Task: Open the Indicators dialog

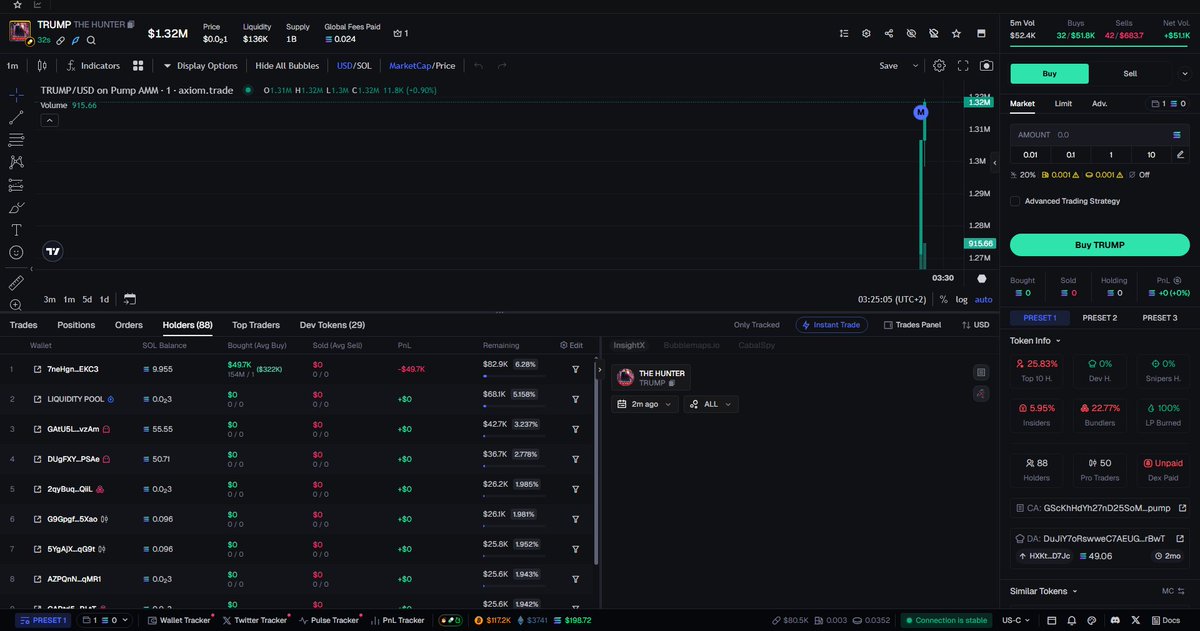Action: (x=93, y=66)
